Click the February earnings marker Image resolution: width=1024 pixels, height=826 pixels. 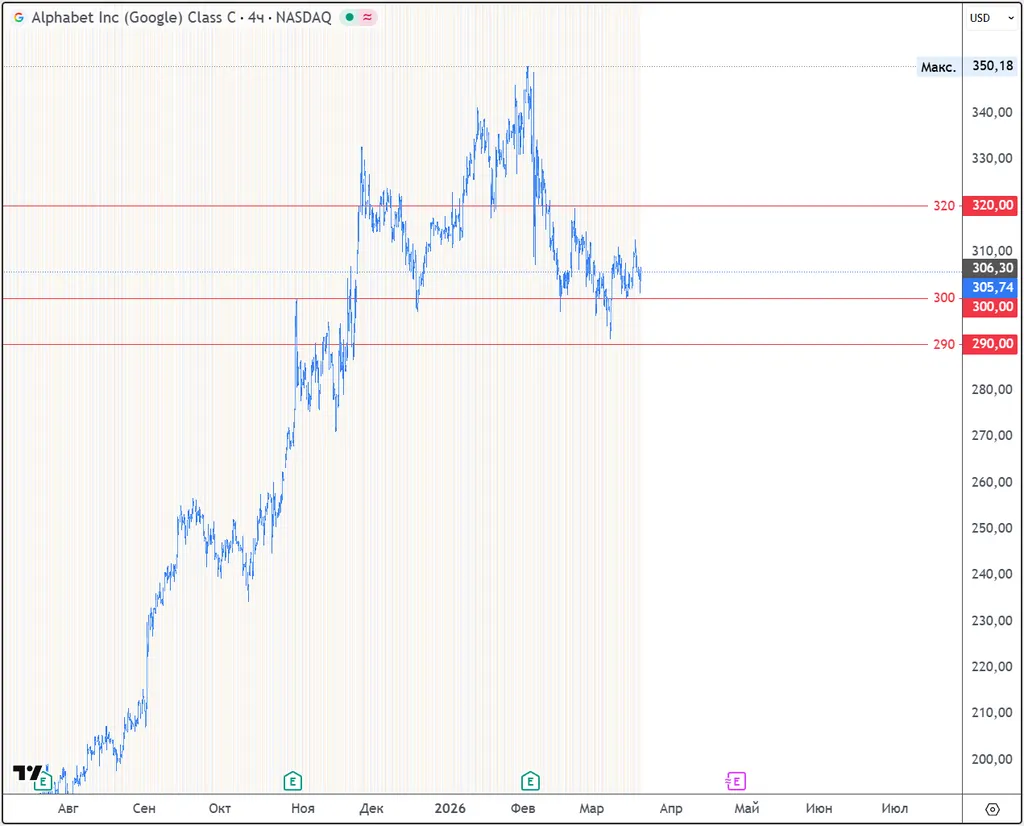(531, 781)
